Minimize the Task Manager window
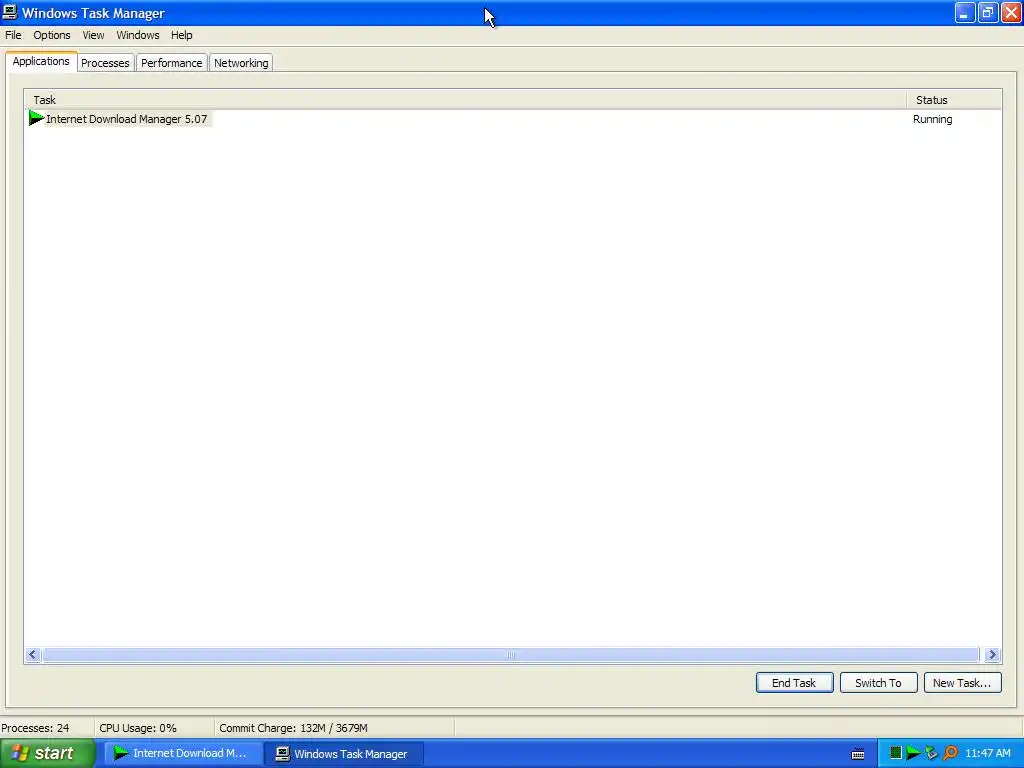This screenshot has height=768, width=1024. (965, 12)
